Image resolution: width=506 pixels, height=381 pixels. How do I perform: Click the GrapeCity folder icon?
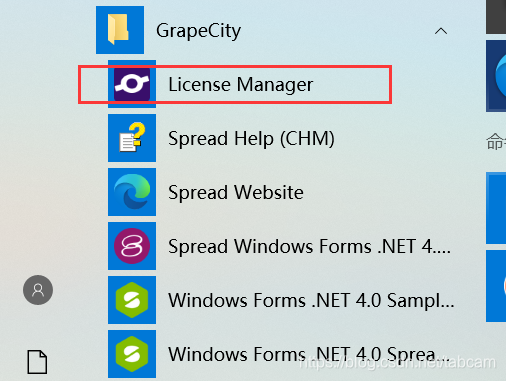click(120, 30)
